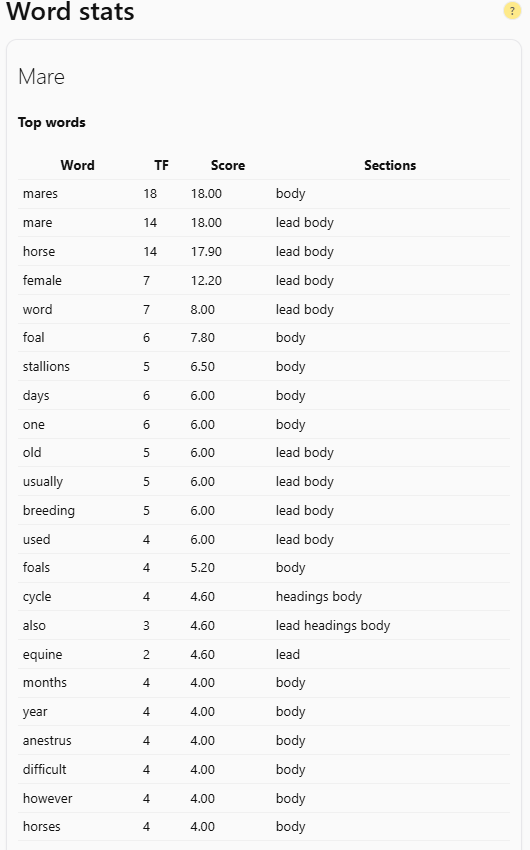Screen dimensions: 530x850
Task: Click the word 'female' in the list
Action: coord(42,280)
